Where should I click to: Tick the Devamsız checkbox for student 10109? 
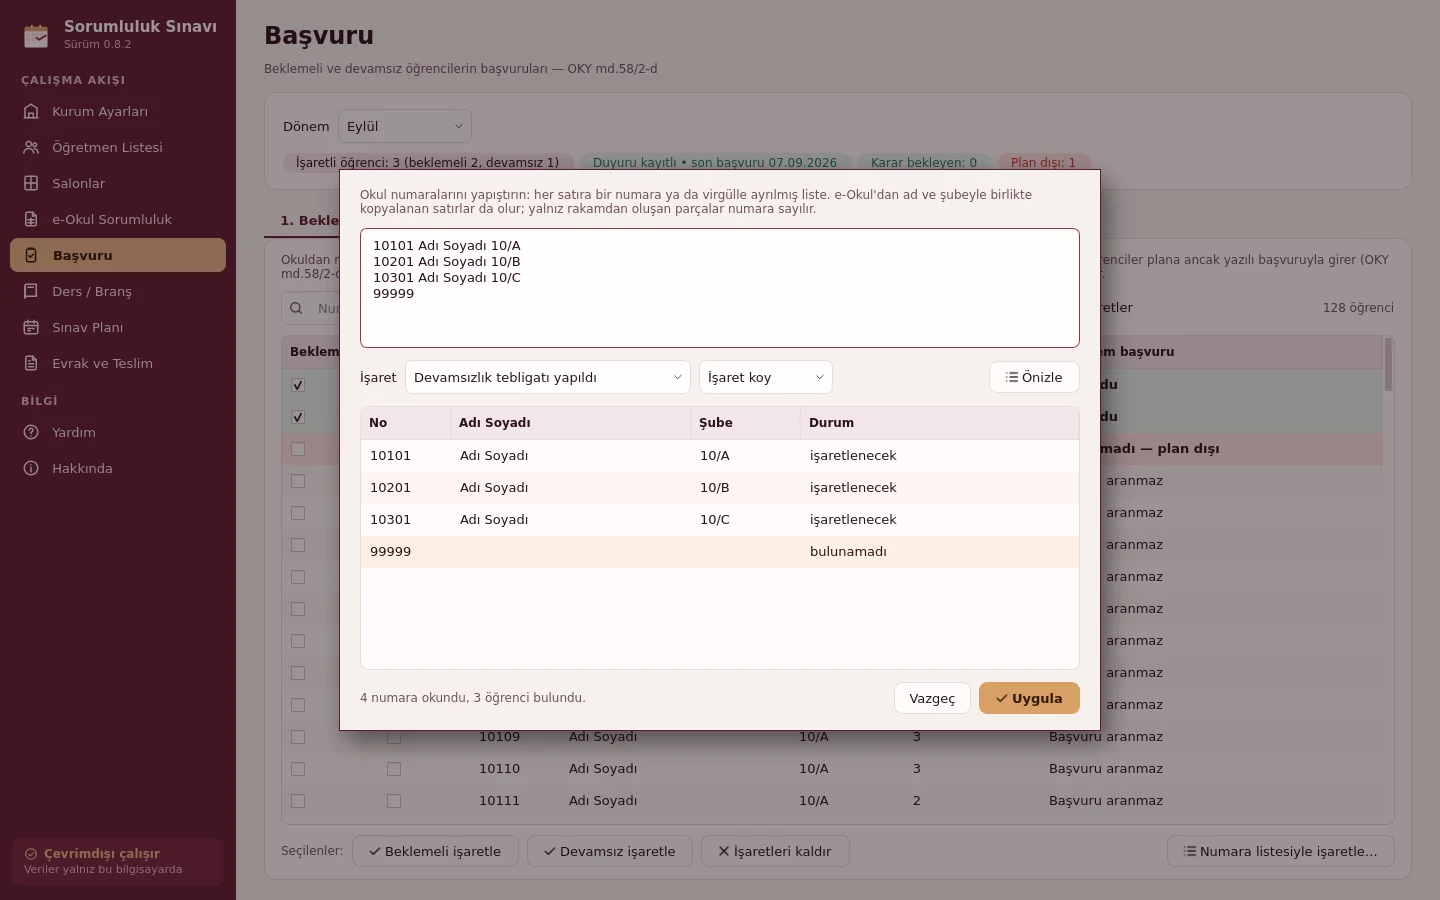394,737
